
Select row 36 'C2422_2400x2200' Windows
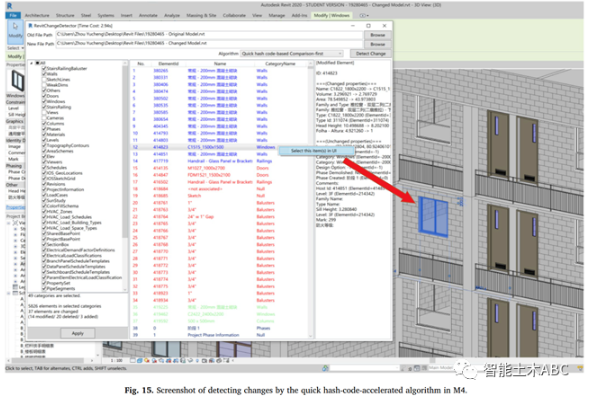[219, 314]
